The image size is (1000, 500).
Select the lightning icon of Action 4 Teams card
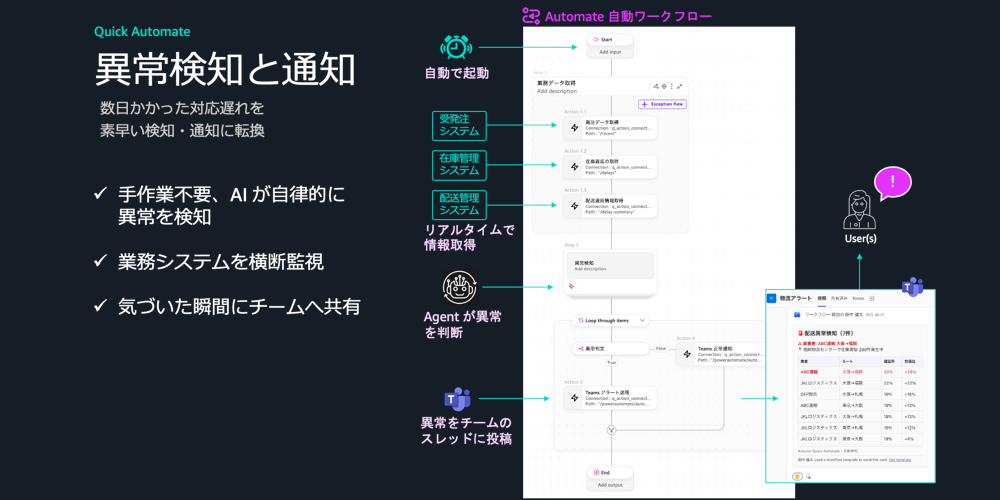pyautogui.click(x=687, y=354)
